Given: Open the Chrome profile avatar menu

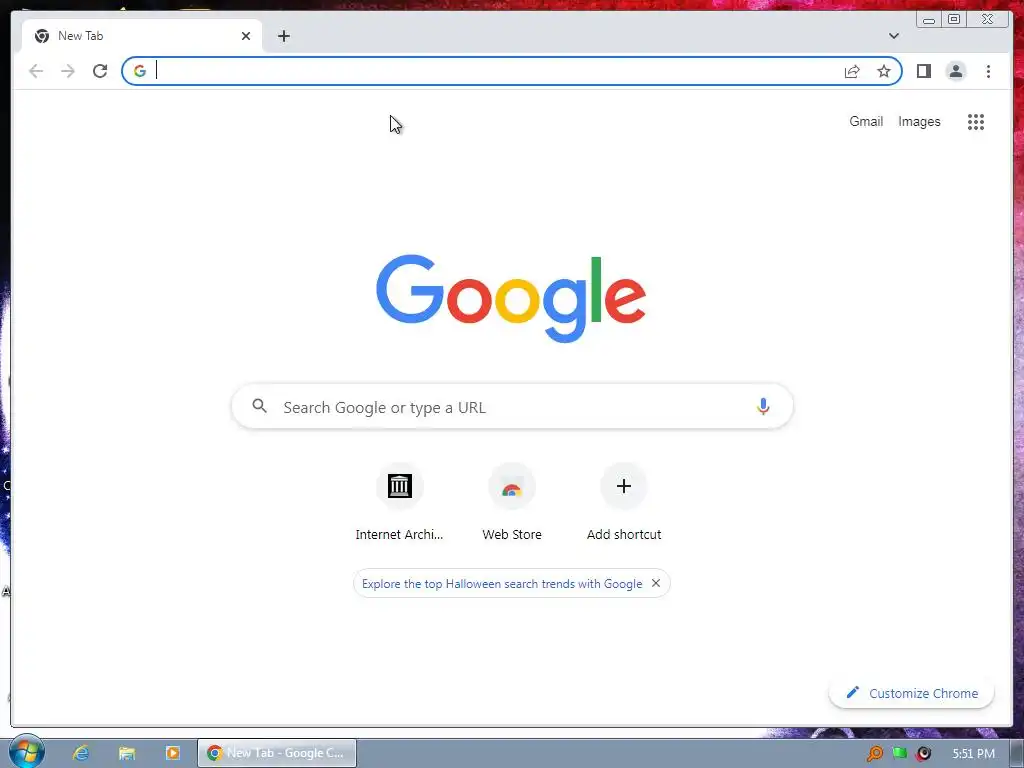Looking at the screenshot, I should tap(955, 71).
